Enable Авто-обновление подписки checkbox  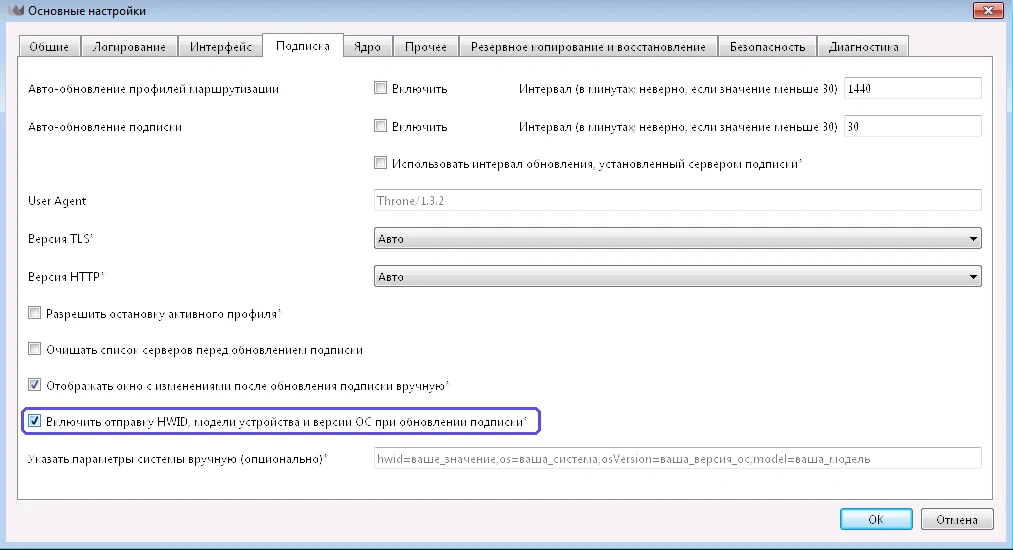[x=381, y=126]
